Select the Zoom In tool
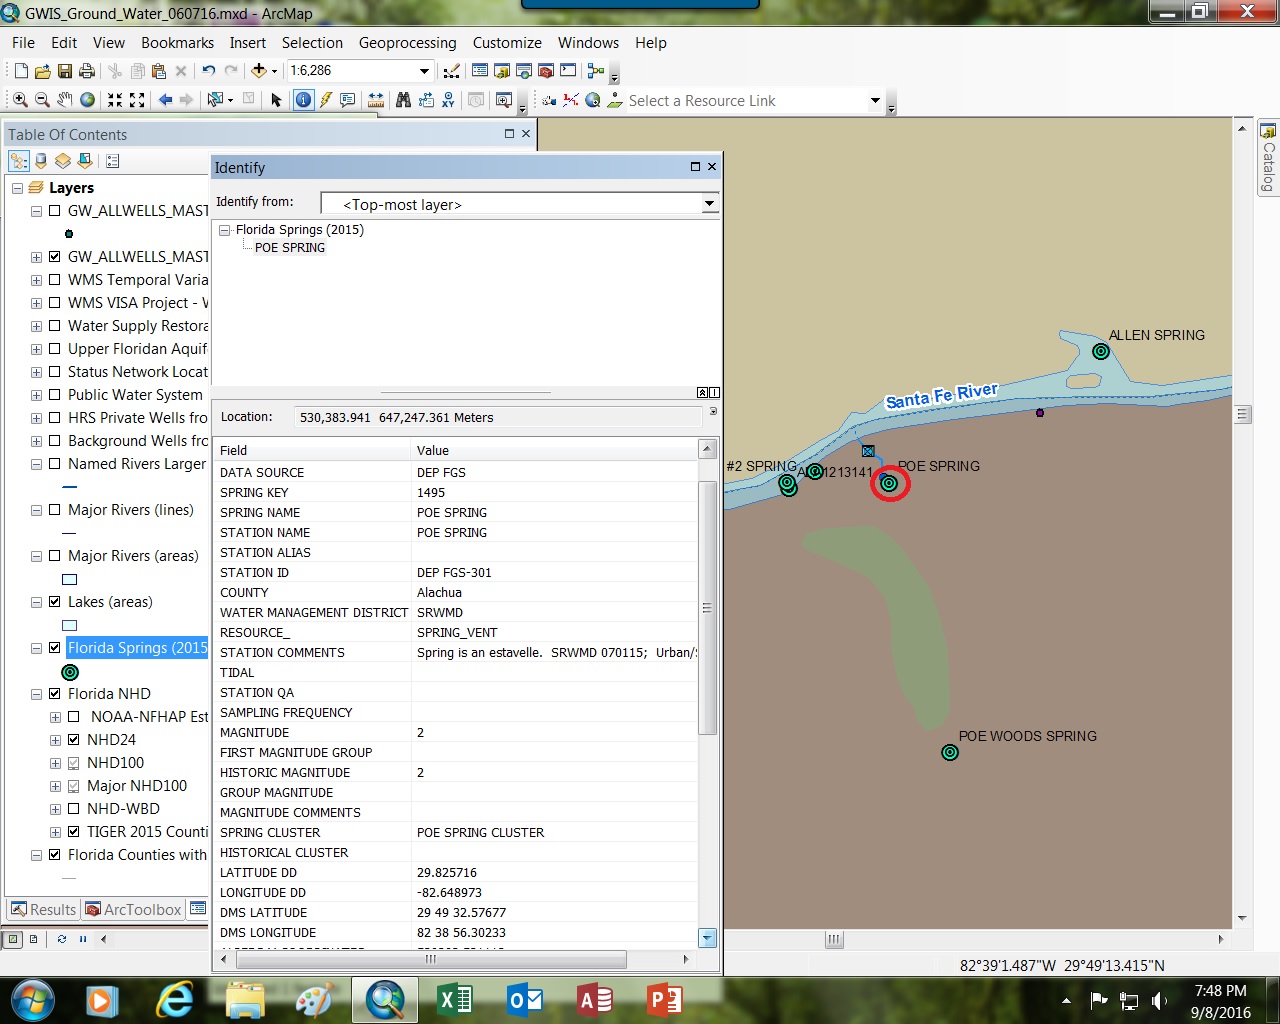The width and height of the screenshot is (1280, 1024). [x=20, y=100]
